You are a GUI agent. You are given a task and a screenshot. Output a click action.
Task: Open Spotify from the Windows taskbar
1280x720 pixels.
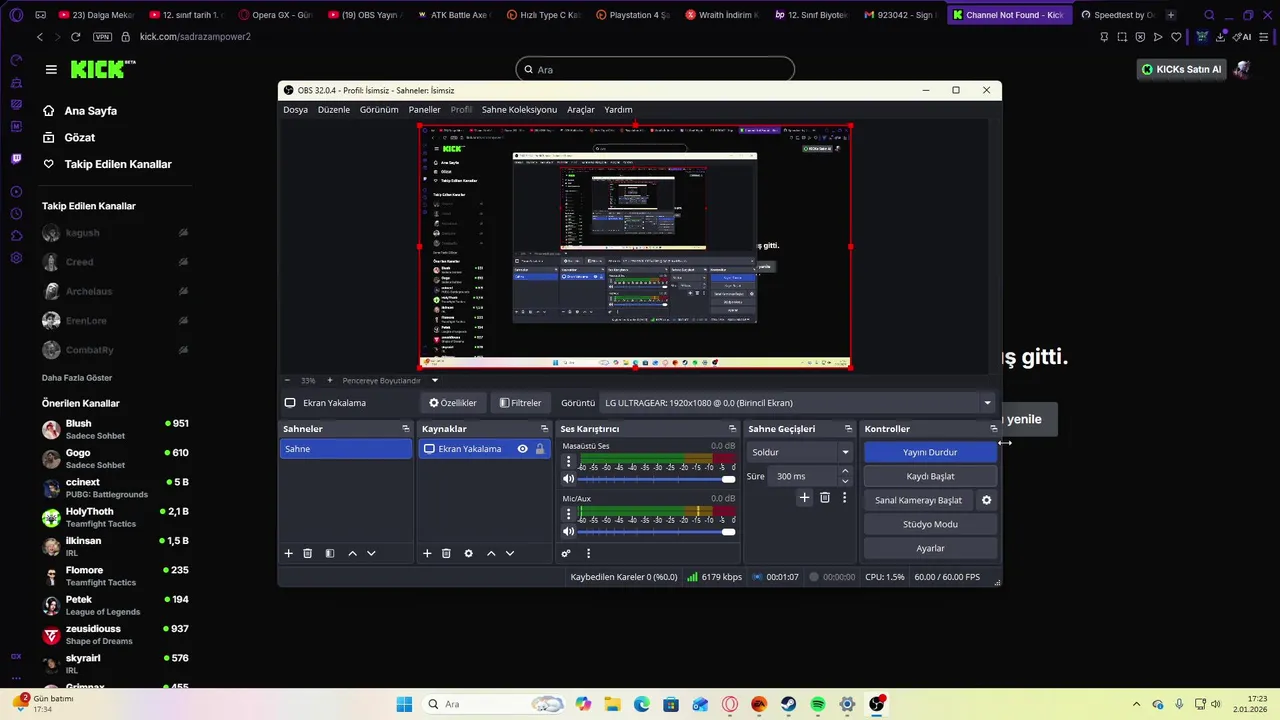pyautogui.click(x=818, y=704)
